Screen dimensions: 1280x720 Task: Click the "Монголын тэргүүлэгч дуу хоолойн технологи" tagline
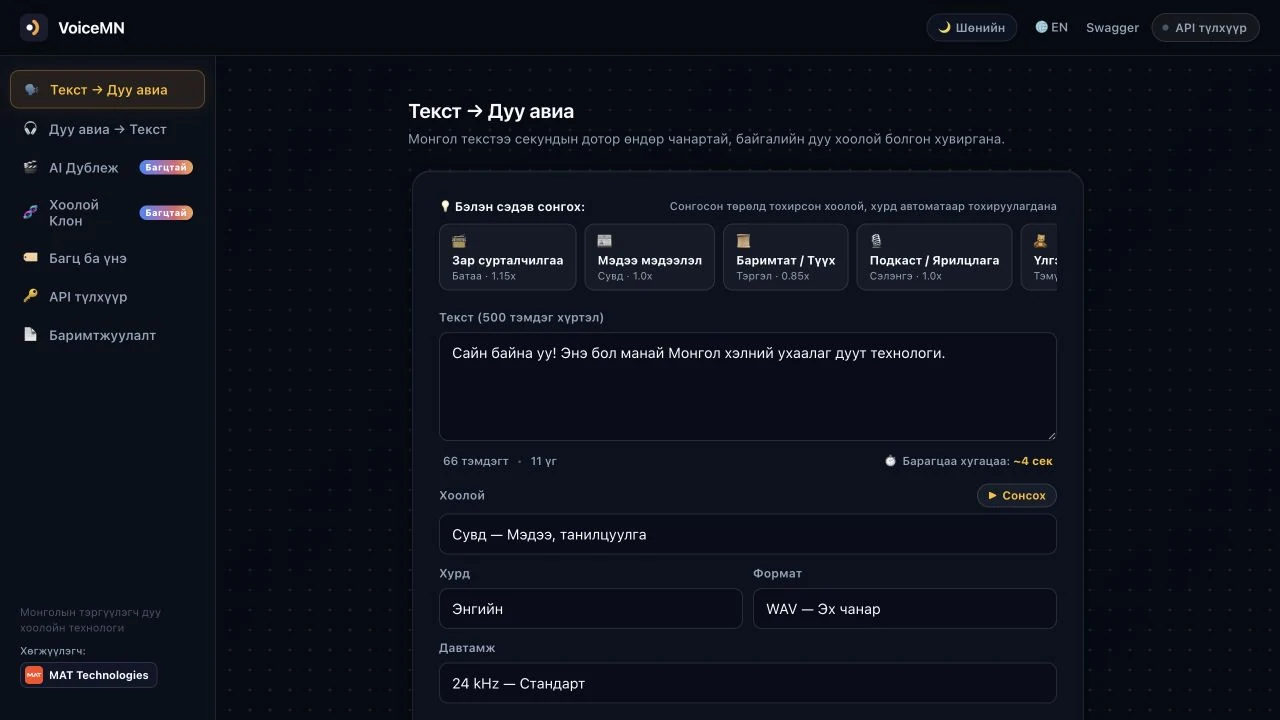[90, 620]
